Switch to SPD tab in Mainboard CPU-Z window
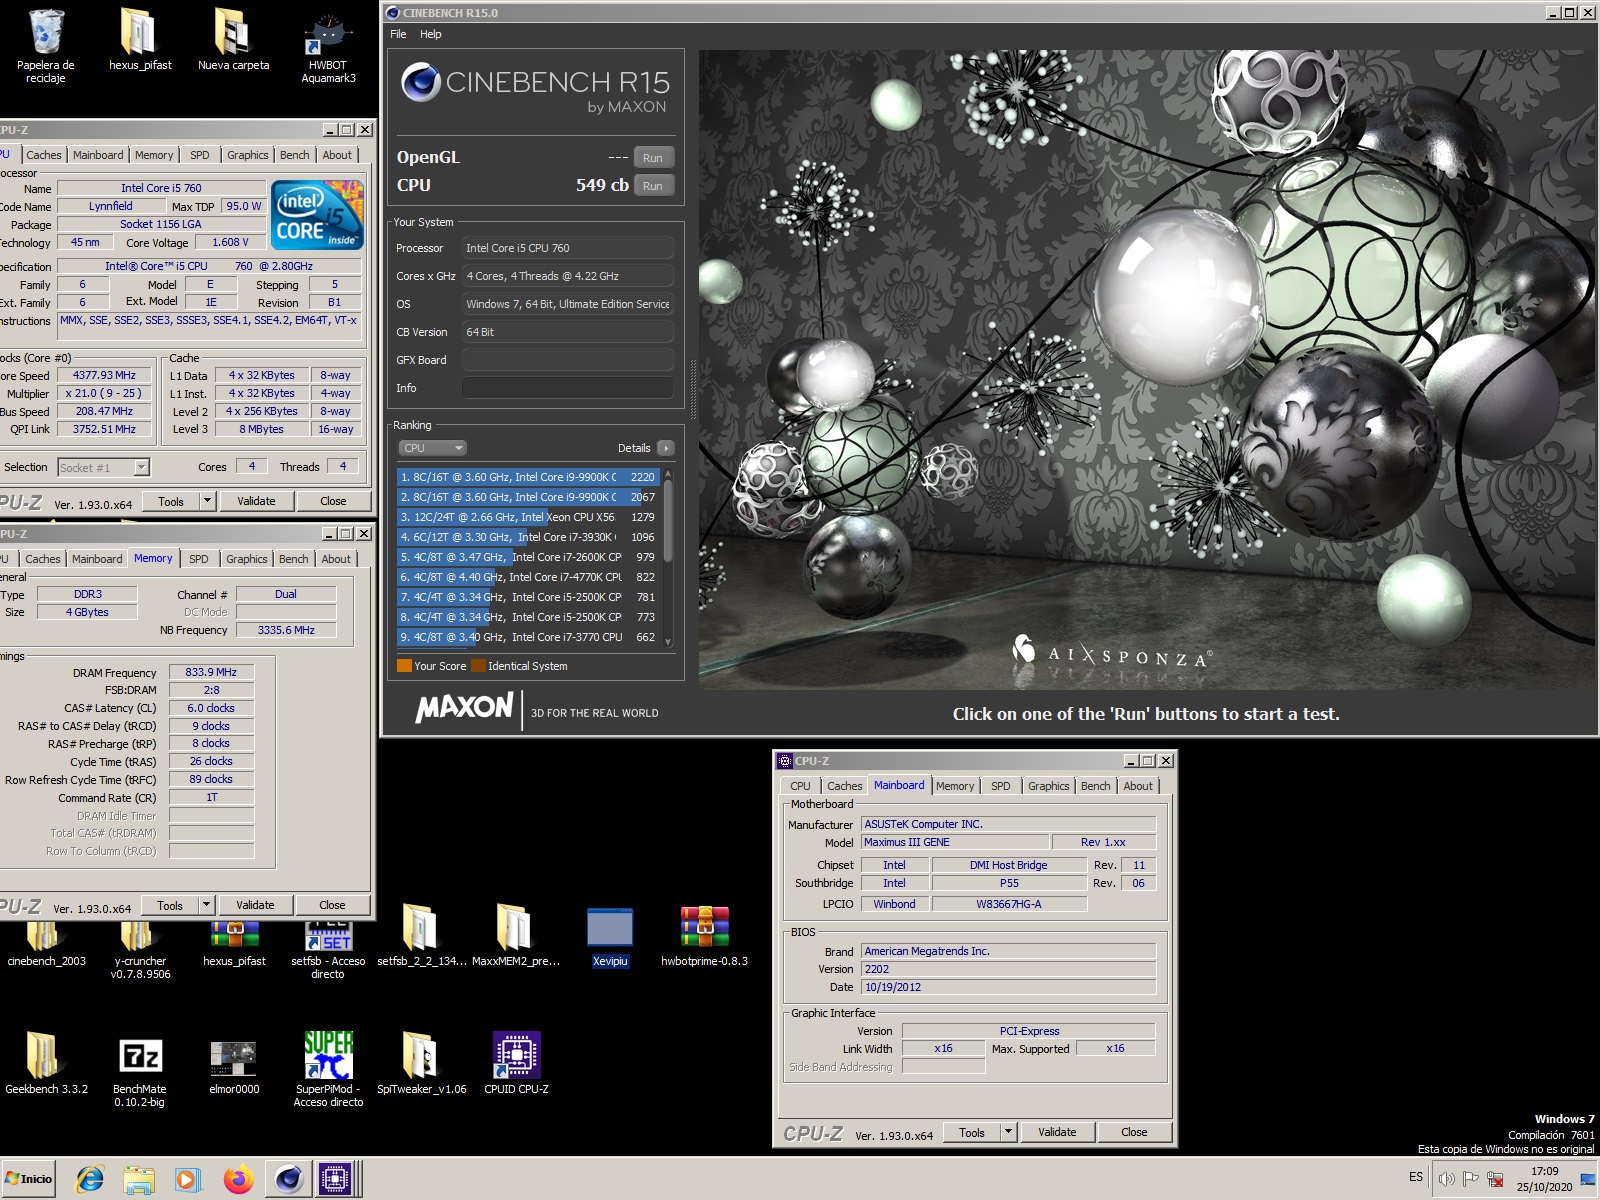This screenshot has height=1200, width=1600. pyautogui.click(x=1000, y=786)
